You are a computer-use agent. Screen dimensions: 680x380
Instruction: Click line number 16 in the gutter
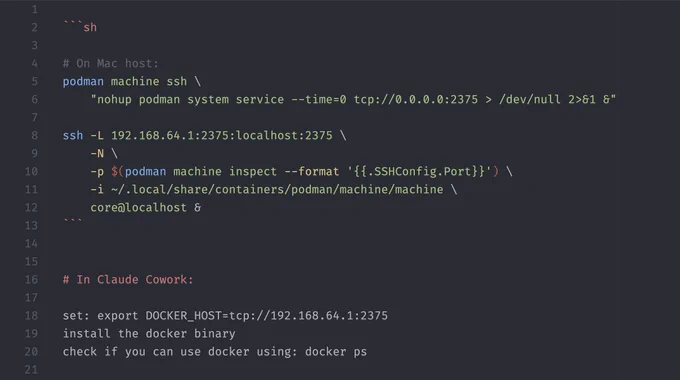(x=31, y=280)
